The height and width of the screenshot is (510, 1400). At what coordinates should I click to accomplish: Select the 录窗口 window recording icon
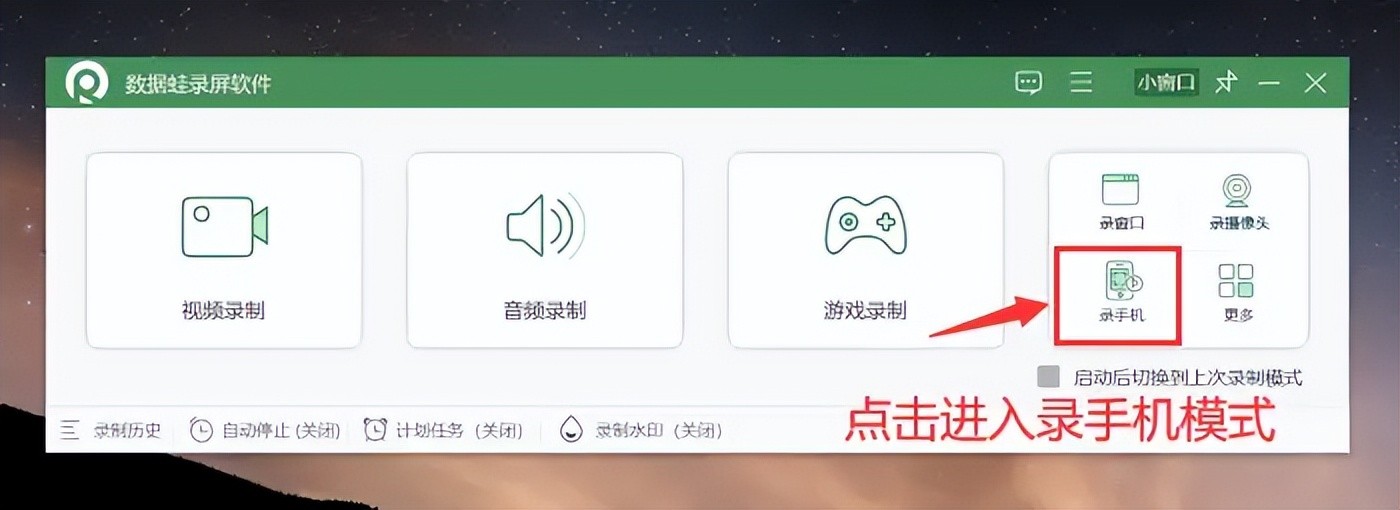1121,201
